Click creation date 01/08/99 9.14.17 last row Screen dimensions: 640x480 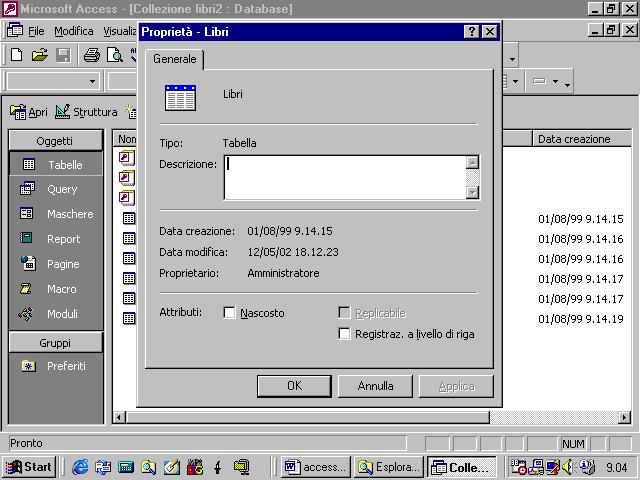[x=580, y=299]
